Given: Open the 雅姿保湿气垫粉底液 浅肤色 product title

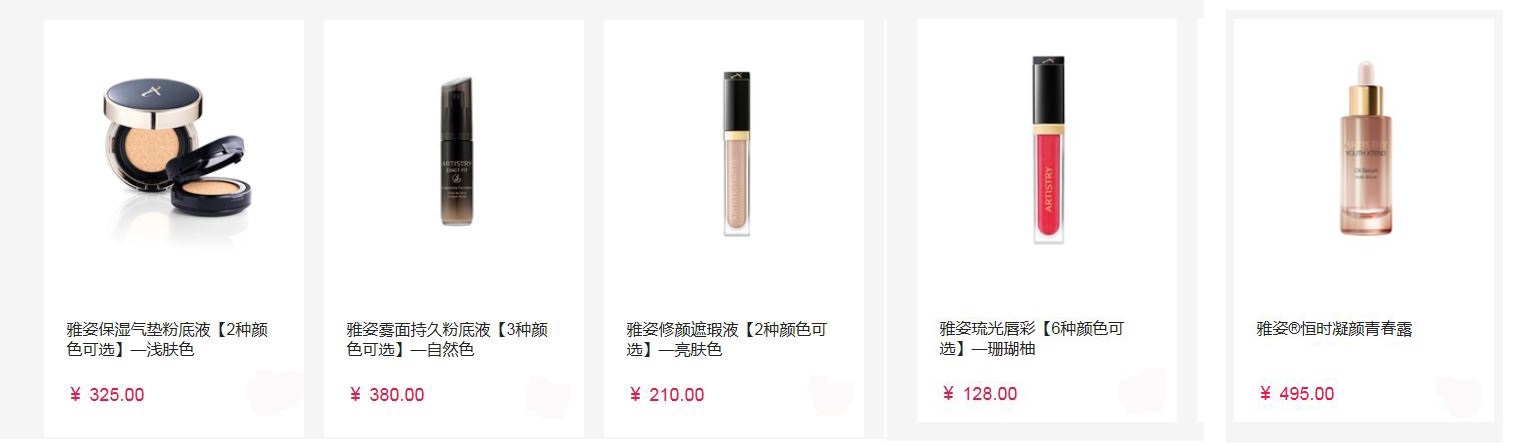Looking at the screenshot, I should 167,340.
